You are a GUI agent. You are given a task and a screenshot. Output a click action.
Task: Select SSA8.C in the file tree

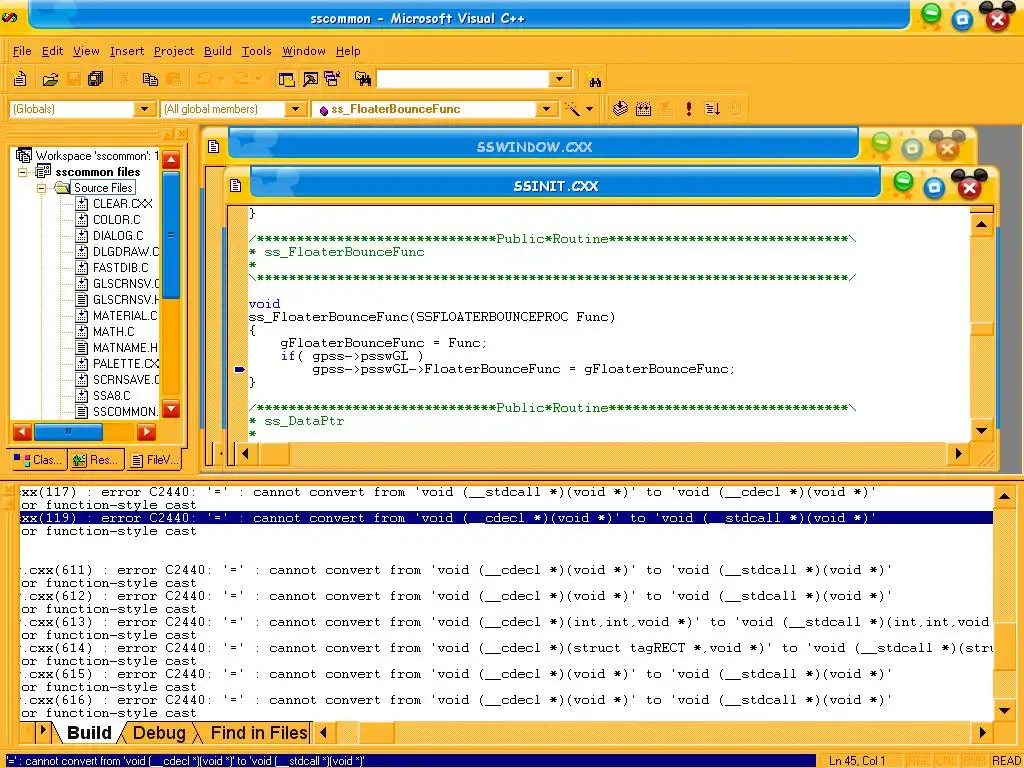(x=112, y=396)
